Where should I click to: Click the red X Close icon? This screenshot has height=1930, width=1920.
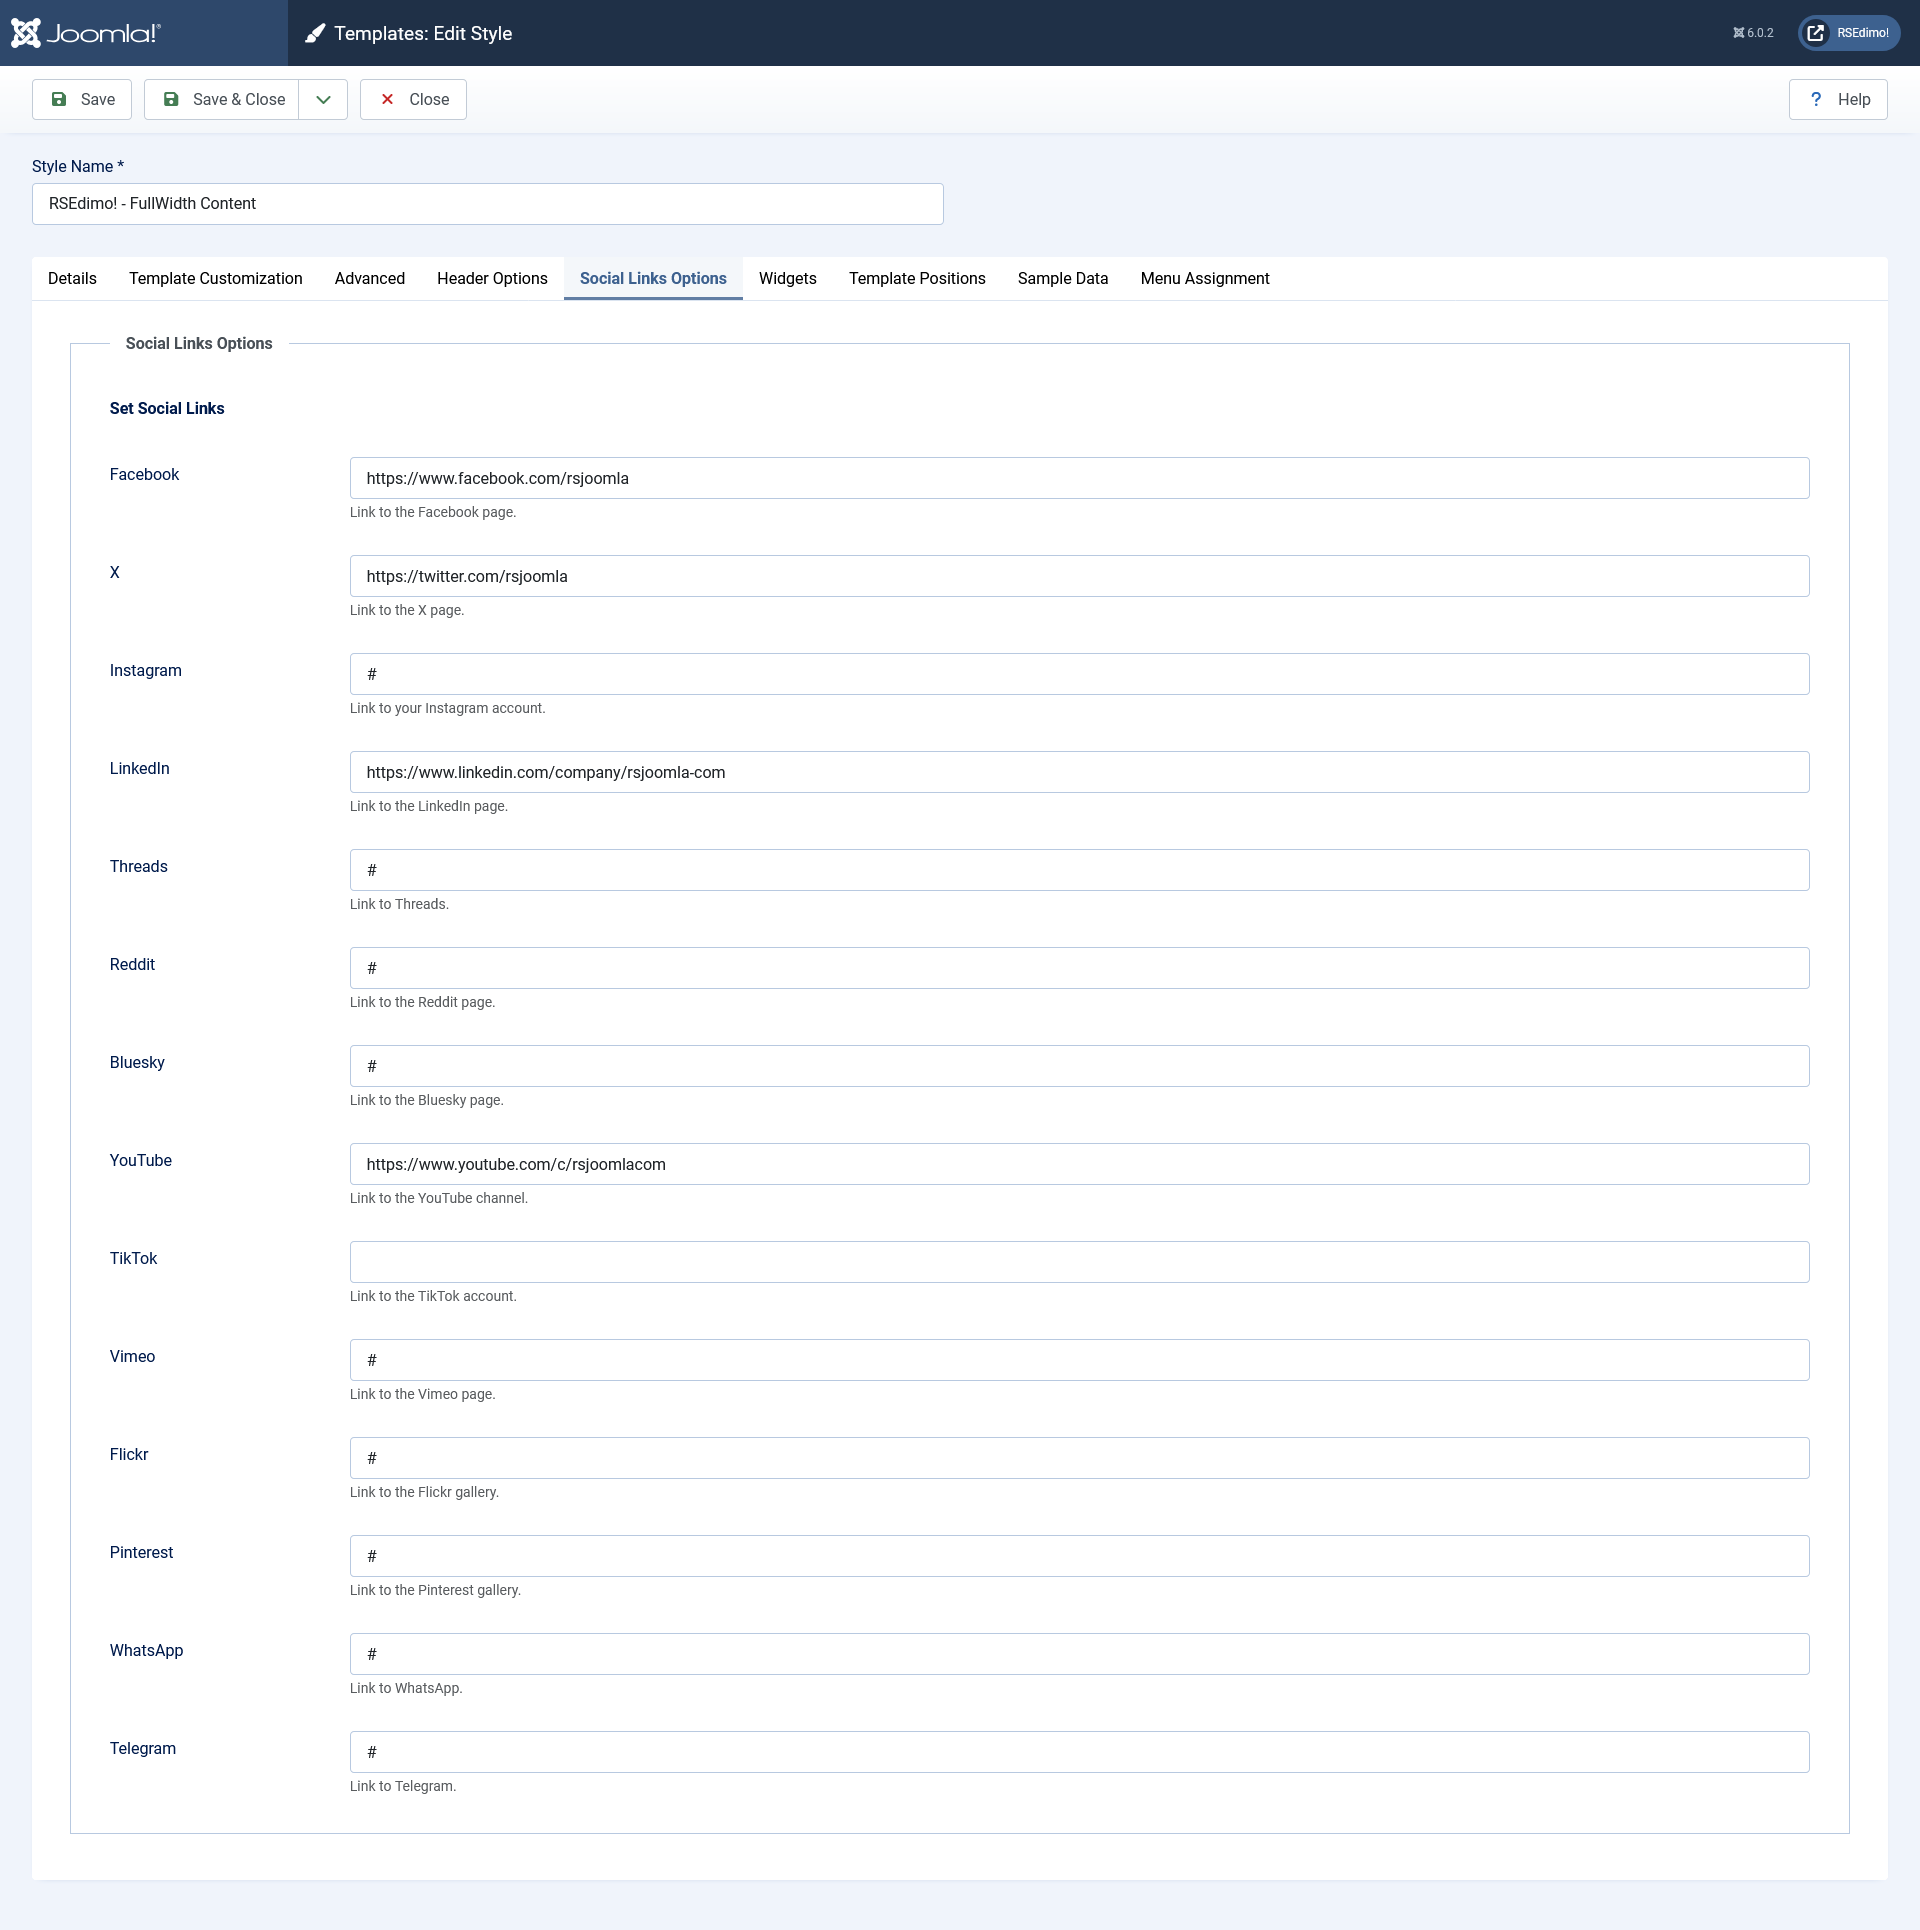[387, 99]
